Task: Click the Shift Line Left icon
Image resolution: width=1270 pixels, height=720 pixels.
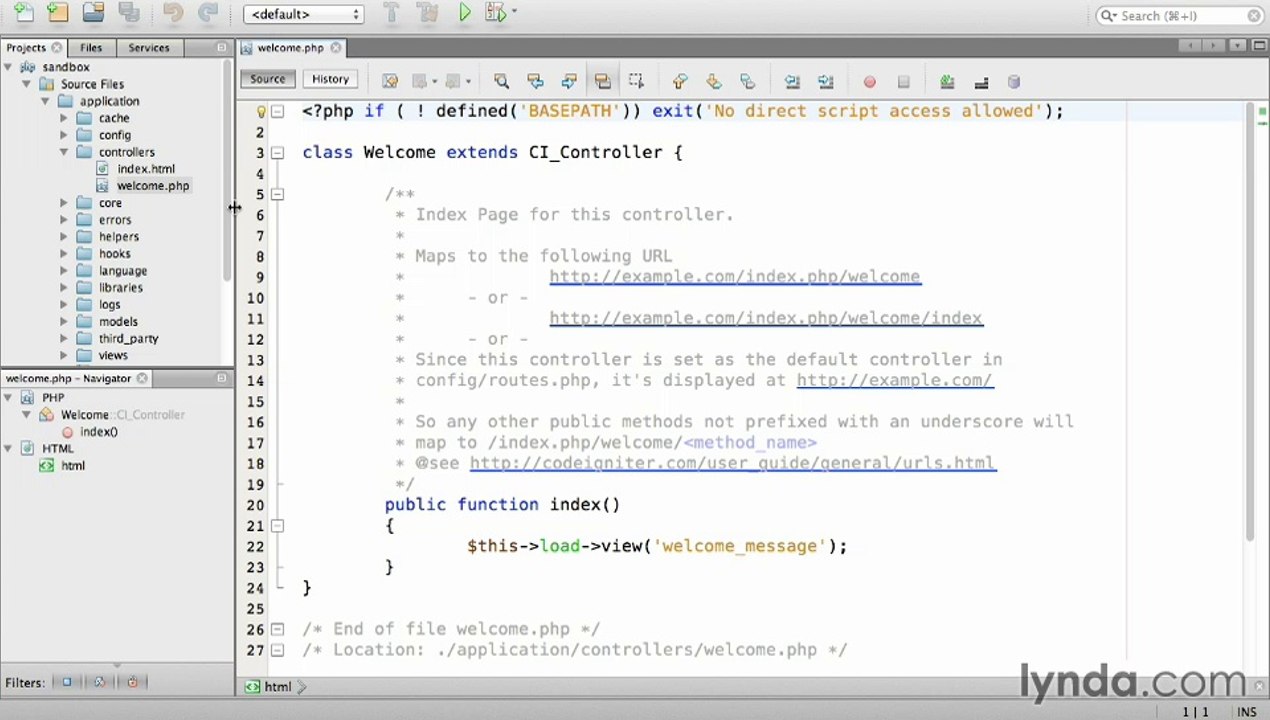Action: (792, 81)
